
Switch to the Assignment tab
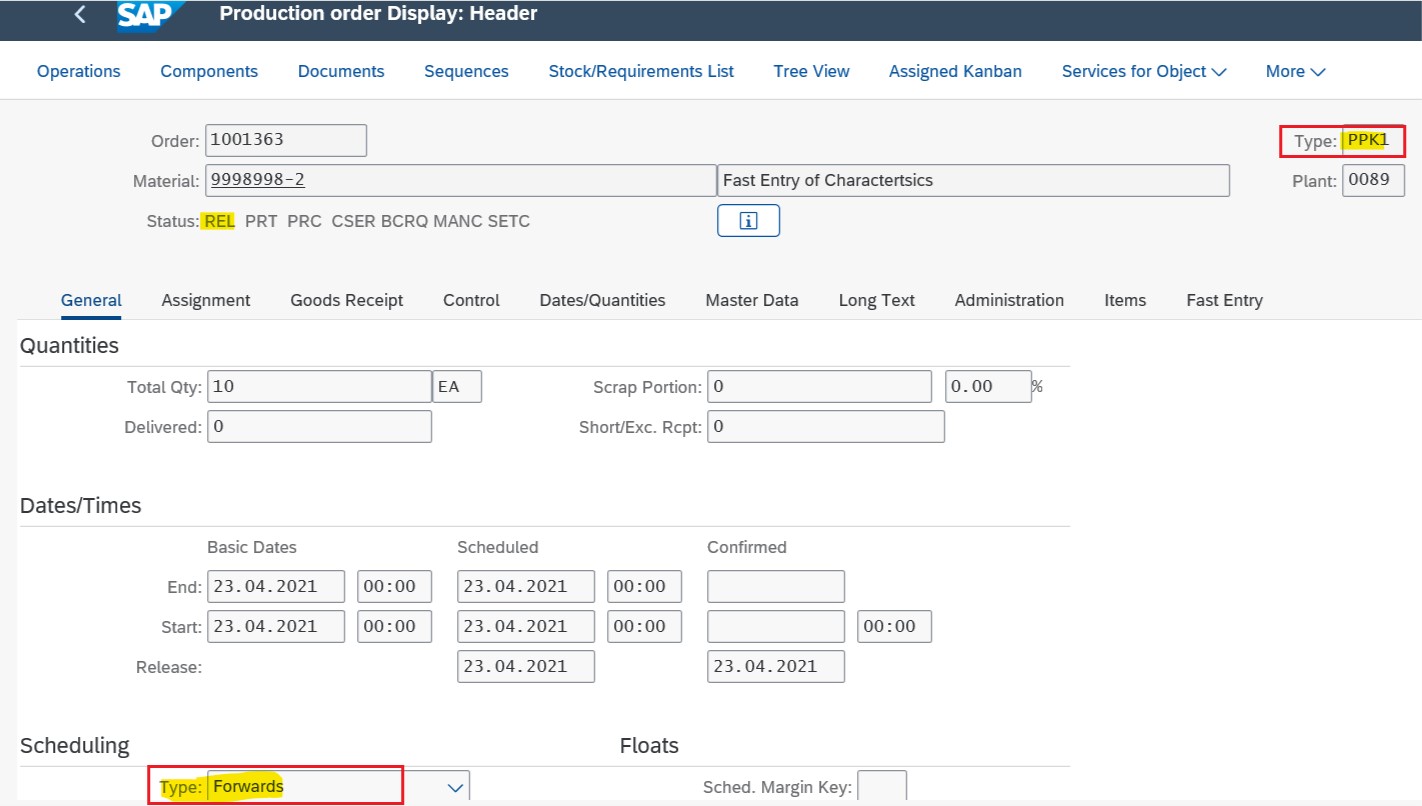206,300
